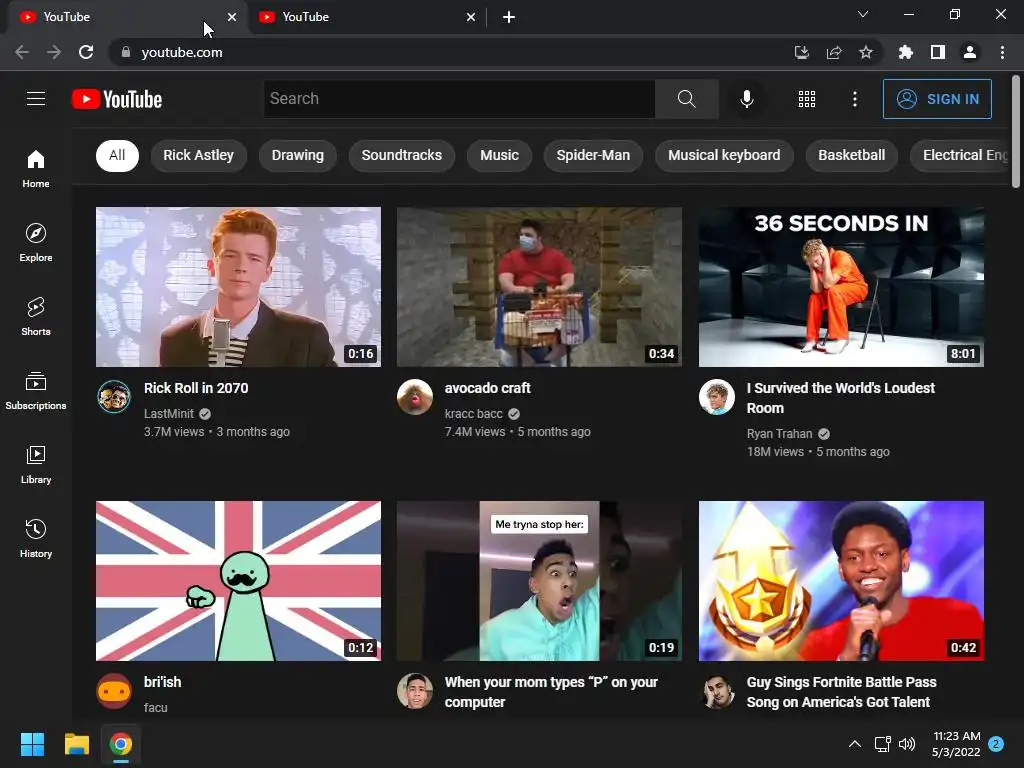Select the Drawing filter chip
The width and height of the screenshot is (1024, 768).
(x=298, y=155)
